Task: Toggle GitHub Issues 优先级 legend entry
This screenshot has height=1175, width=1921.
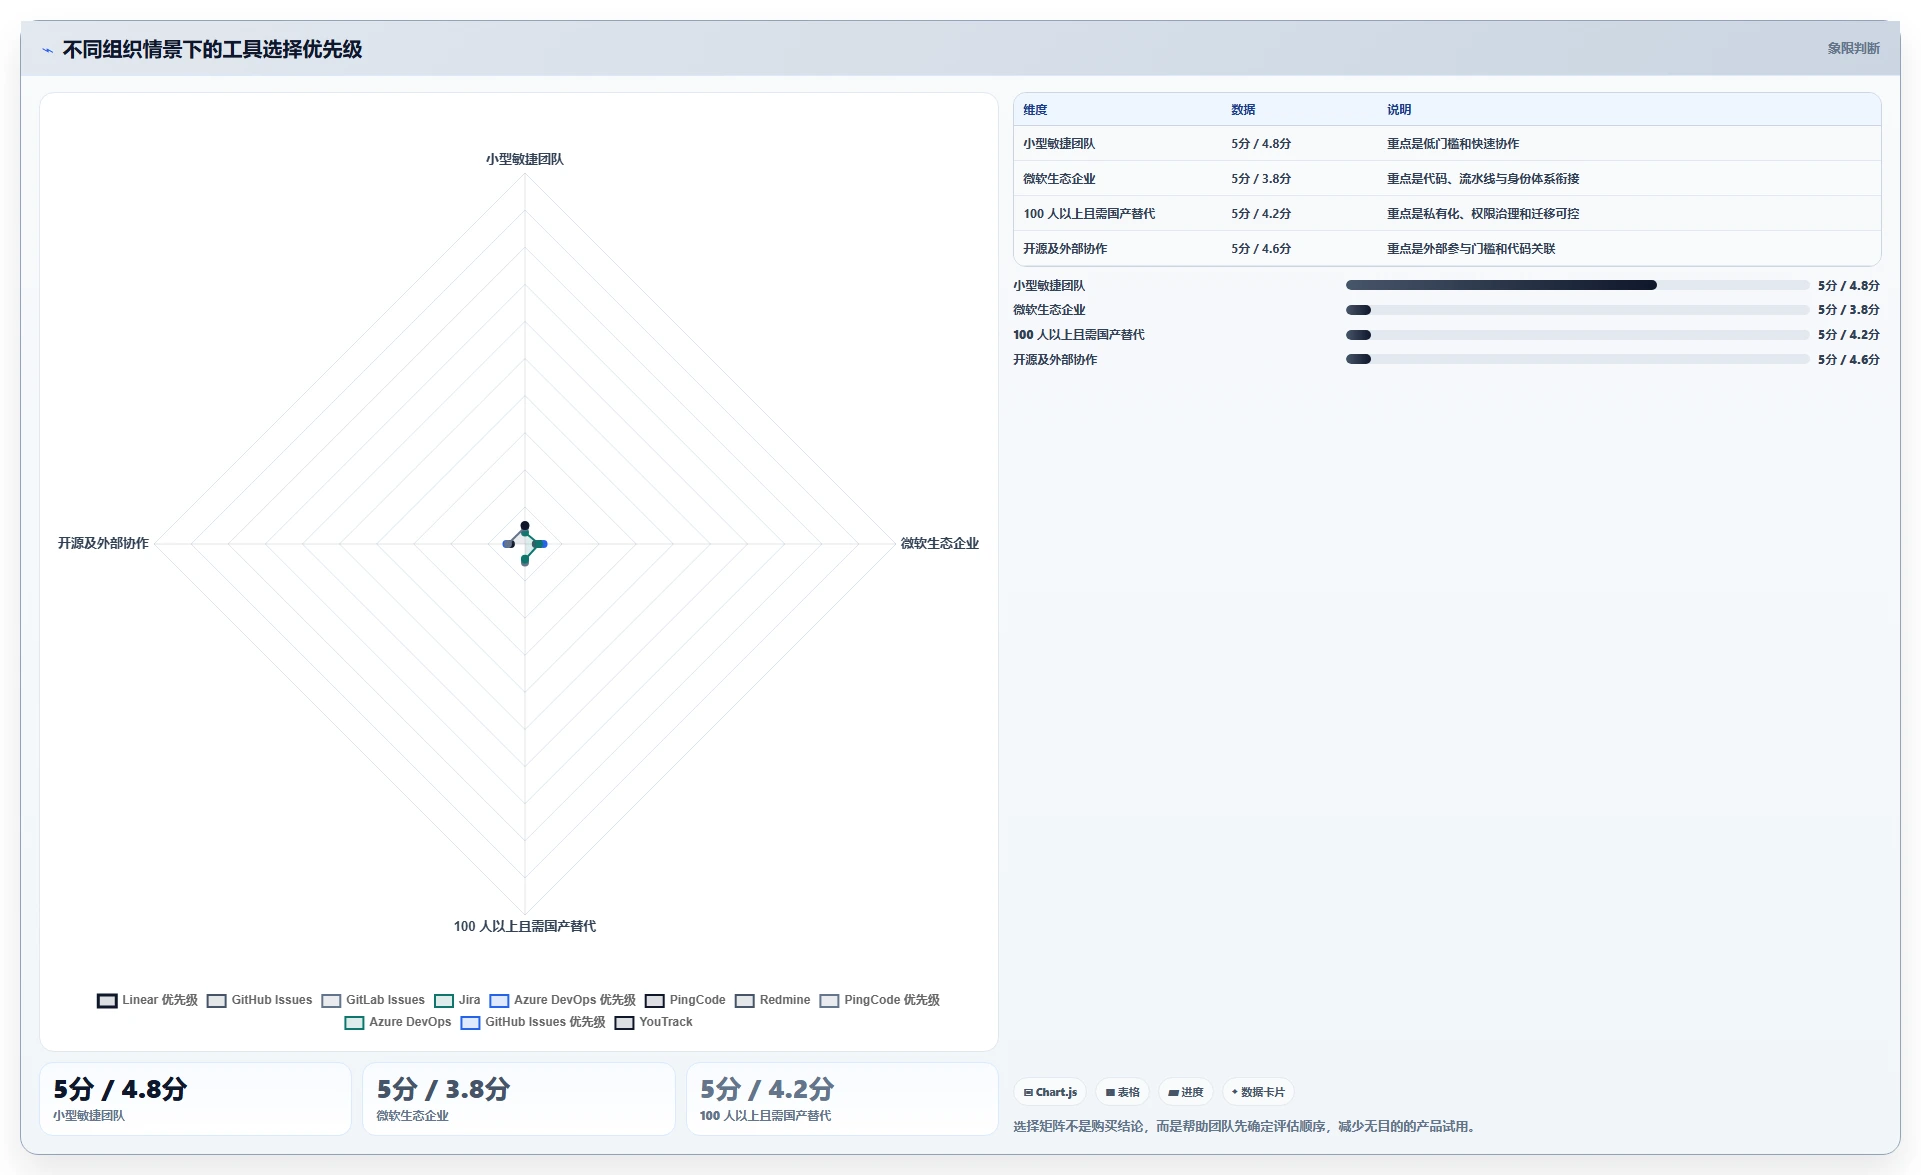Action: tap(532, 1023)
